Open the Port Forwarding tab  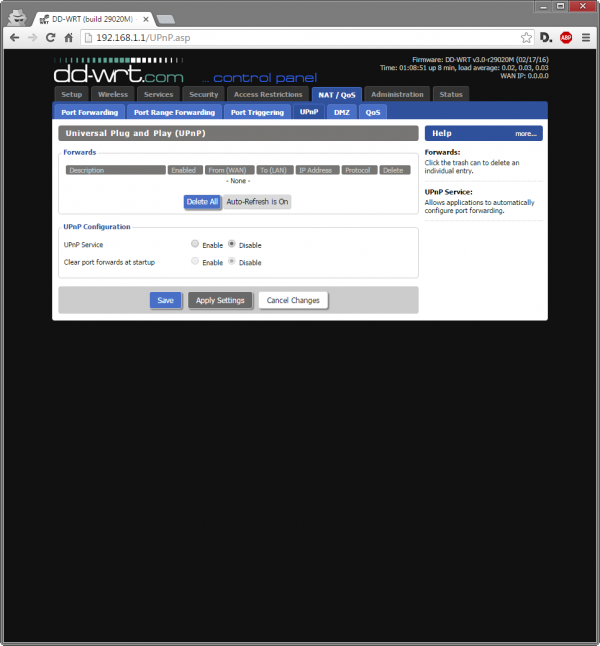pyautogui.click(x=90, y=112)
